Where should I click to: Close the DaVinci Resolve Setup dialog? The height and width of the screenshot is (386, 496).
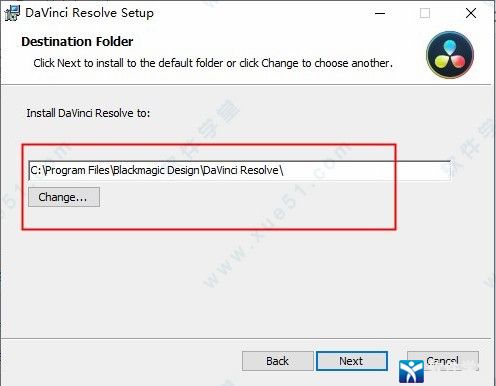471,13
